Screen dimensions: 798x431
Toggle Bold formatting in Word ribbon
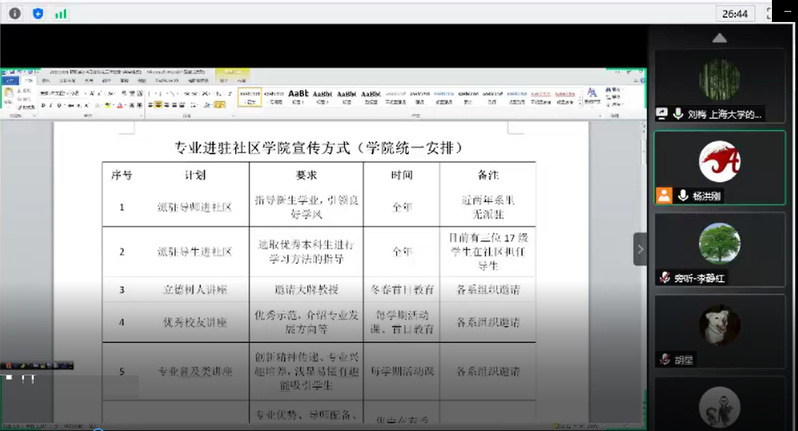pos(43,105)
